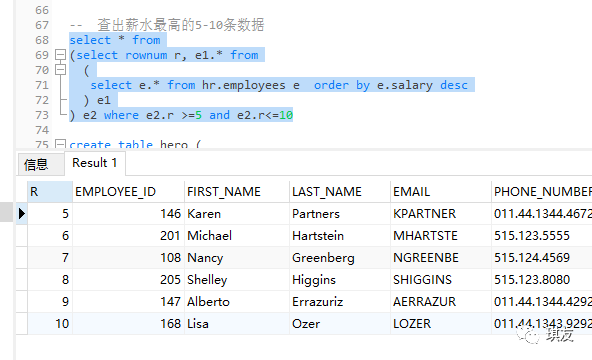
Task: Select email cell NGREENBE
Action: 441,258
